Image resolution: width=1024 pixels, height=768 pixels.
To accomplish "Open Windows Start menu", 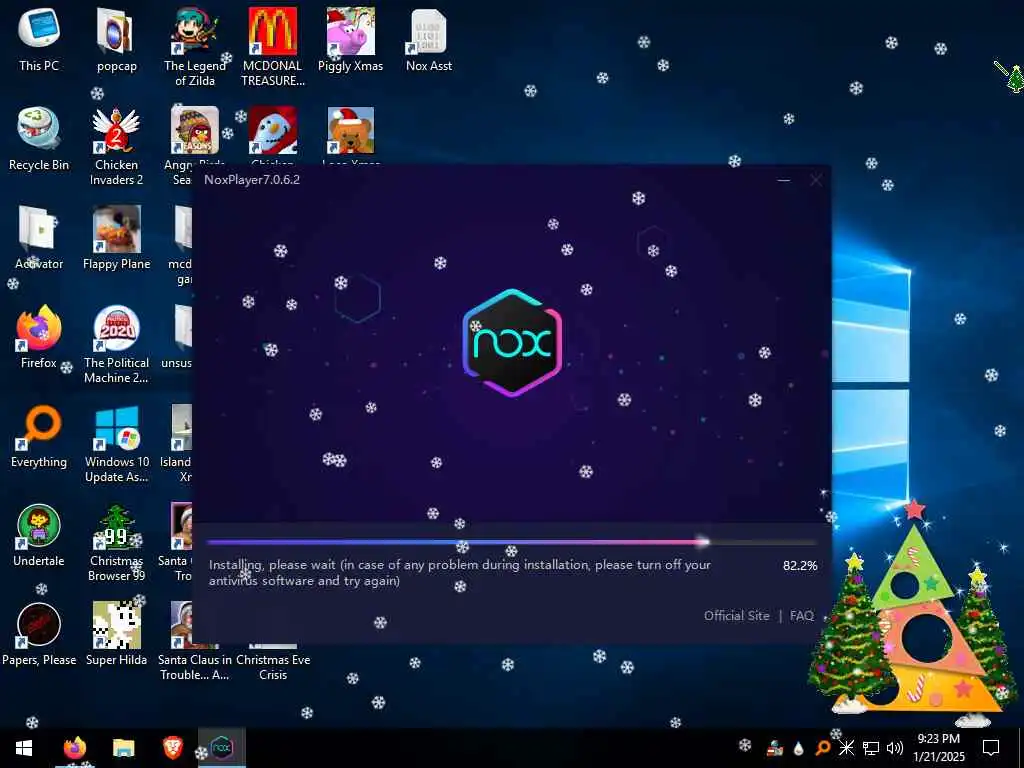I will (x=24, y=748).
